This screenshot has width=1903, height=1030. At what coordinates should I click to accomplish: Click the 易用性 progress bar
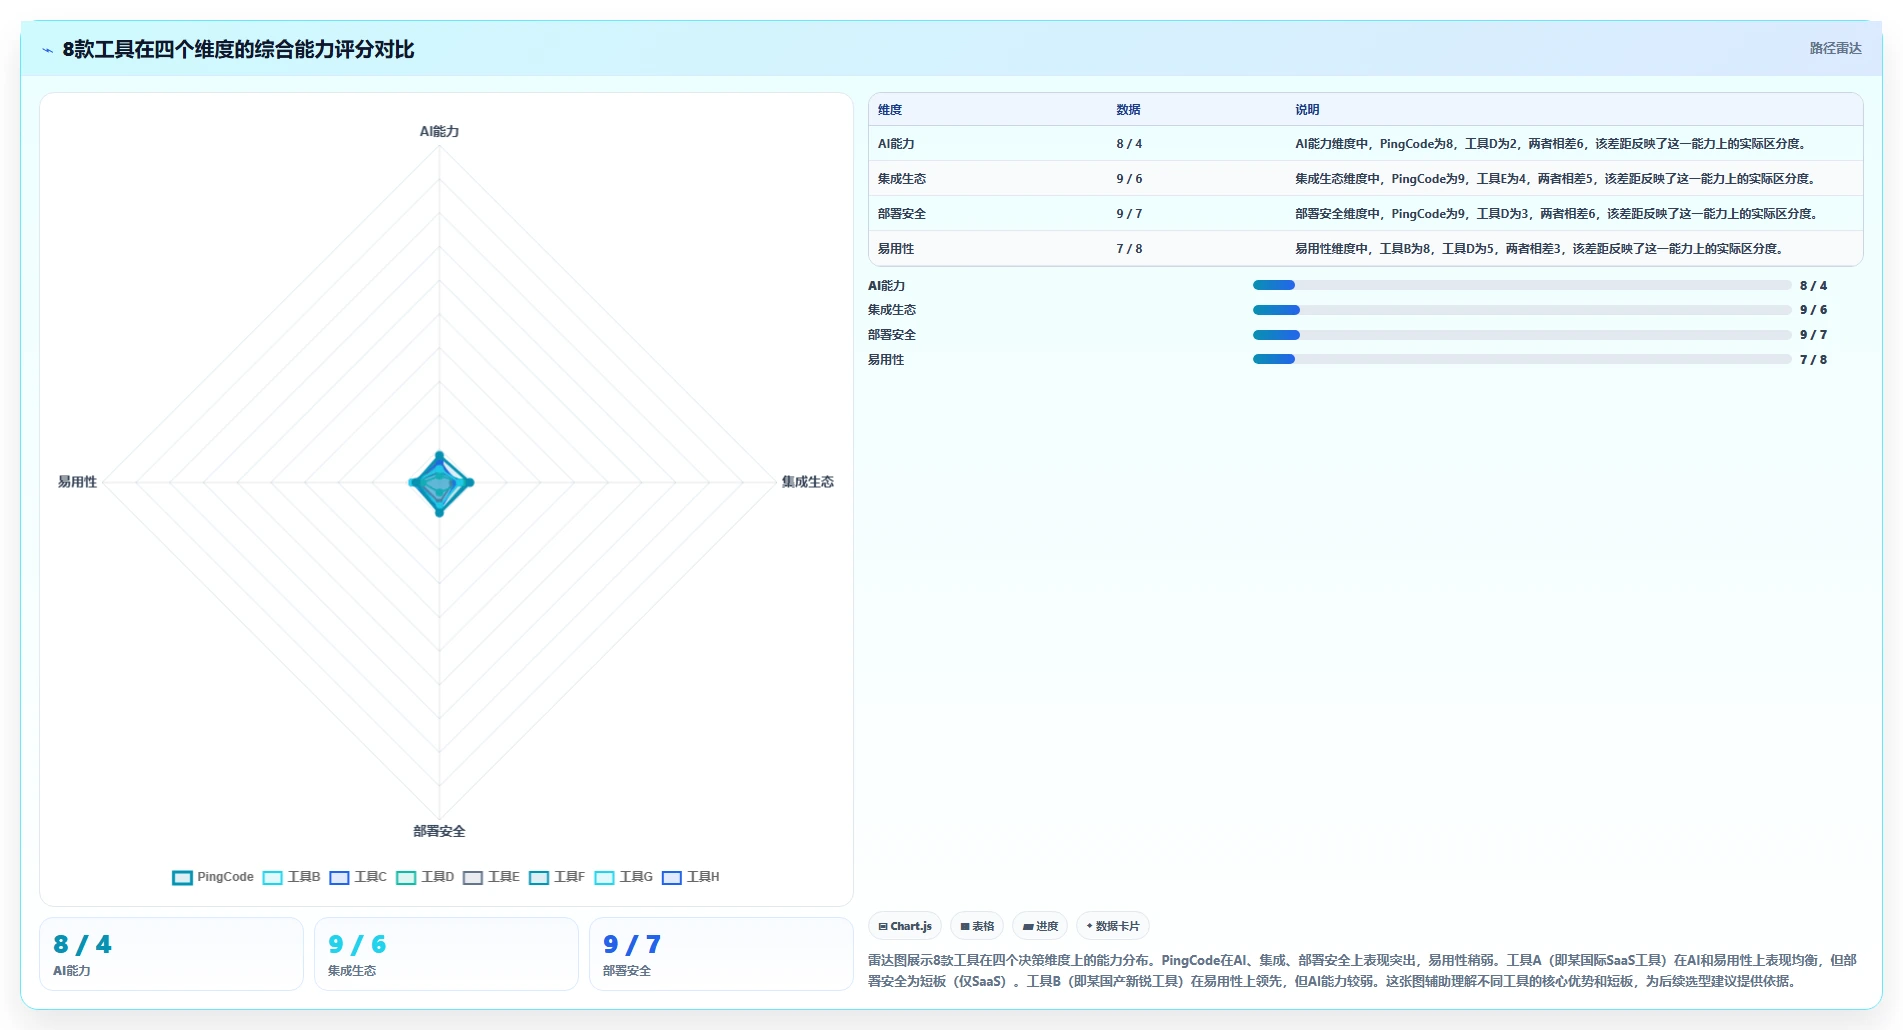pos(1521,359)
